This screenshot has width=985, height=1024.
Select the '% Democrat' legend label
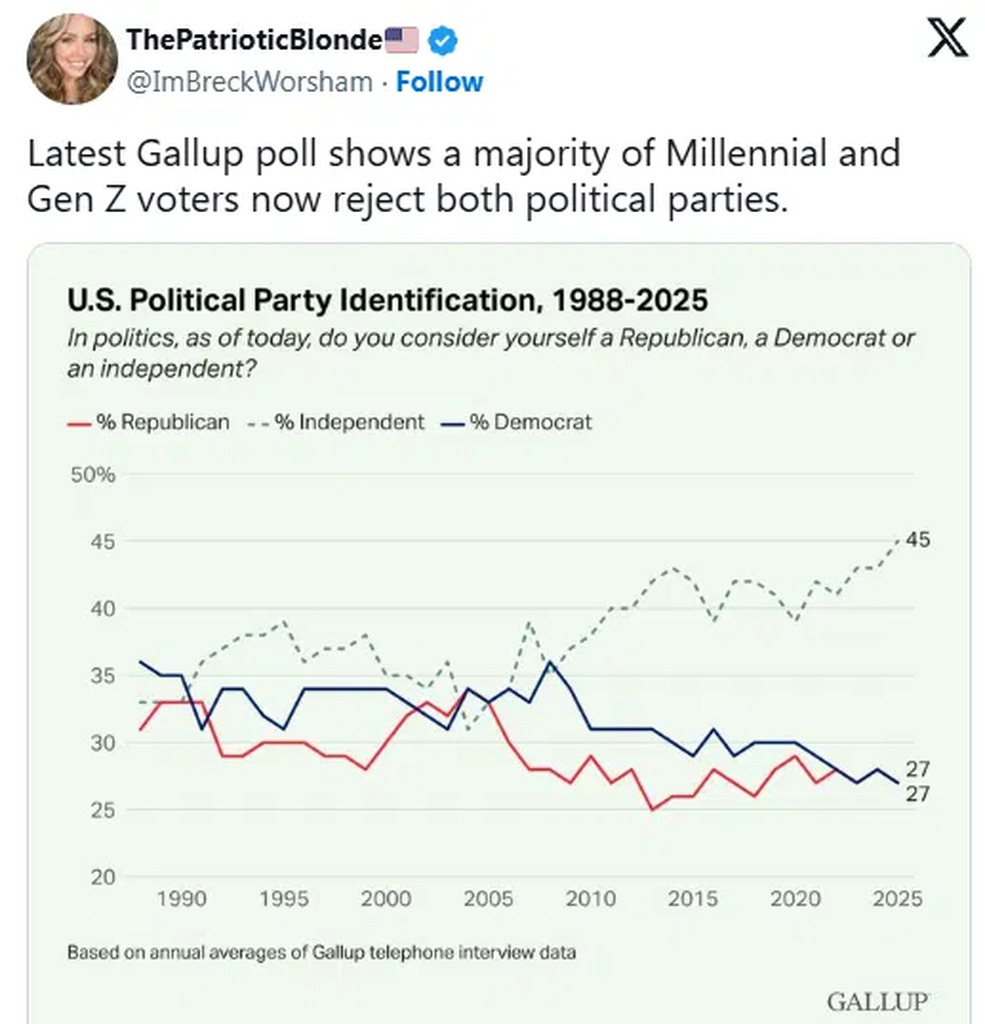click(x=530, y=422)
